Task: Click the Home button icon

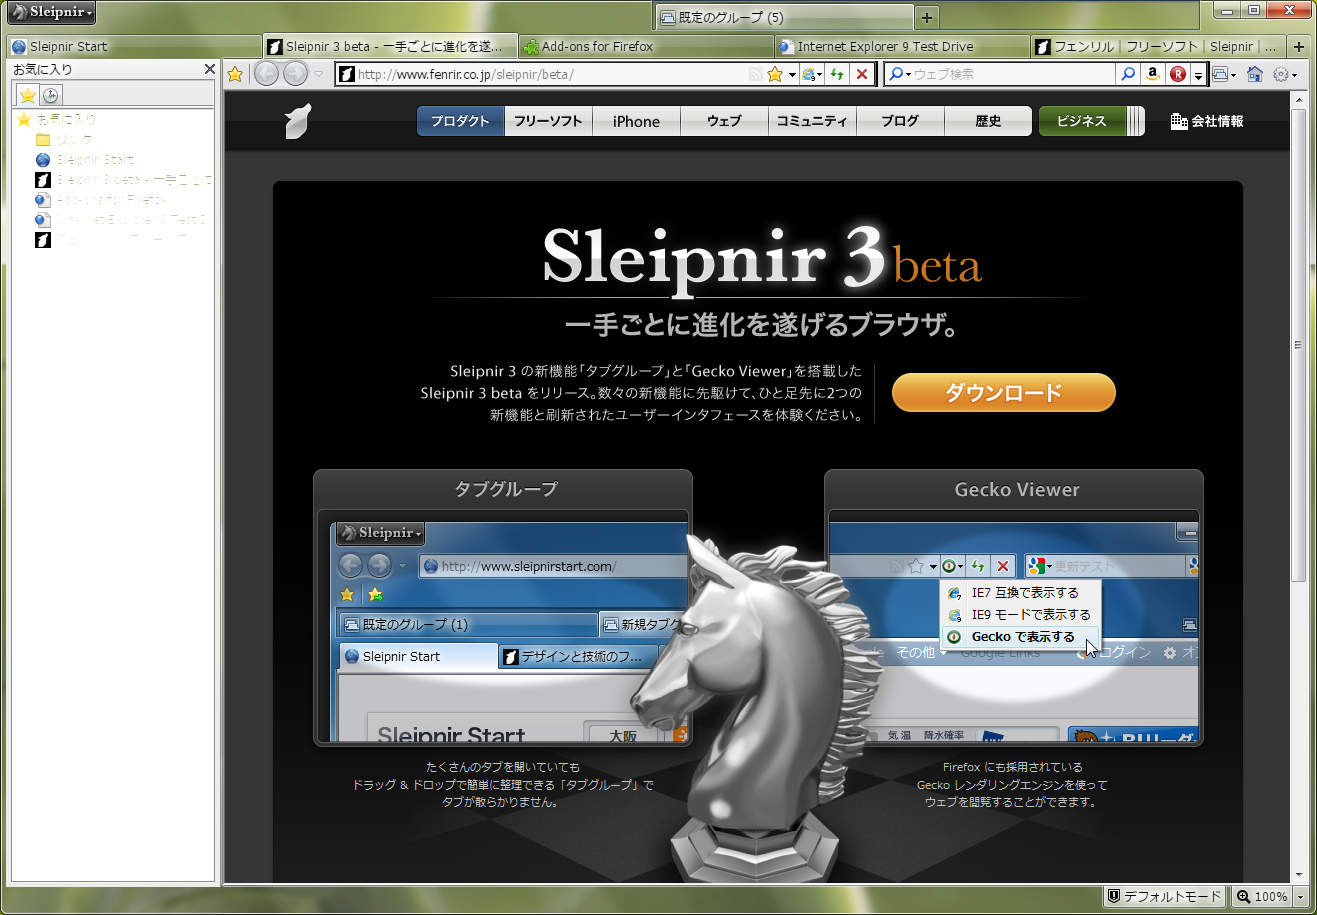Action: [1255, 74]
